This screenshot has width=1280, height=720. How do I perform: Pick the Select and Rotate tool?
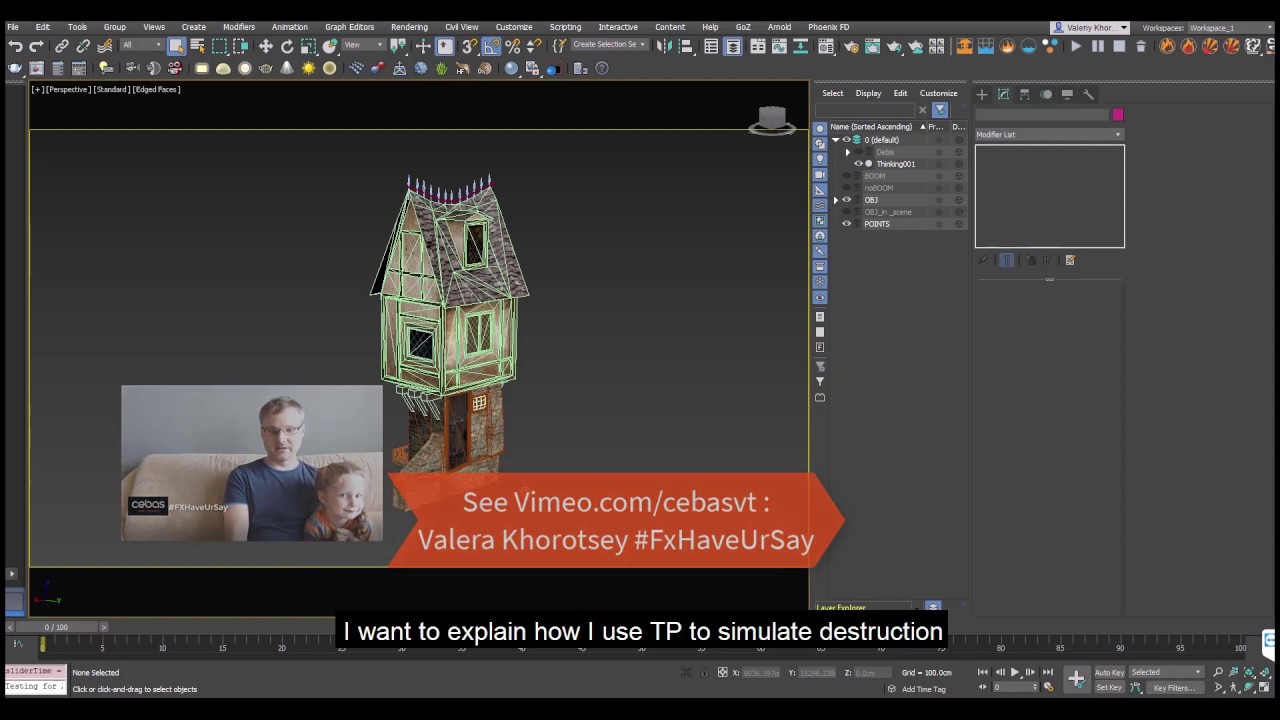tap(287, 46)
